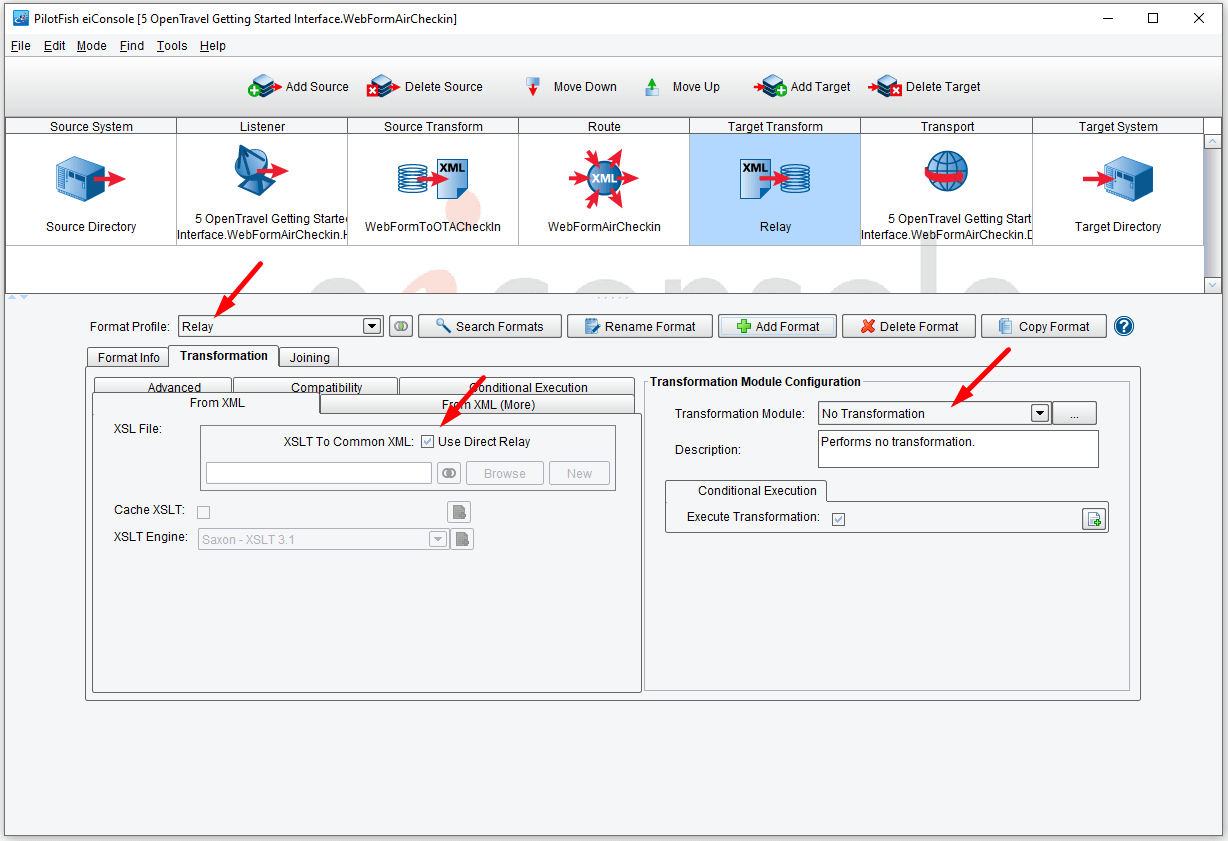Click the Route column header

[x=604, y=126]
